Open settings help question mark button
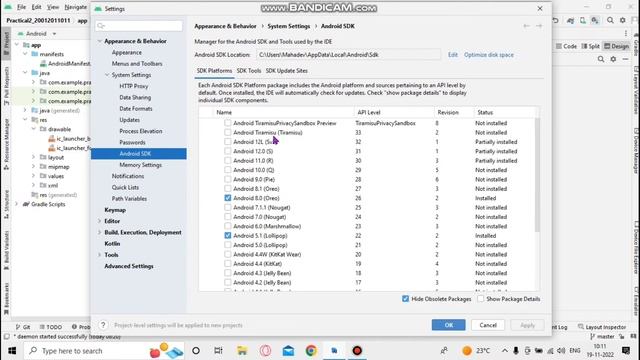 (103, 325)
